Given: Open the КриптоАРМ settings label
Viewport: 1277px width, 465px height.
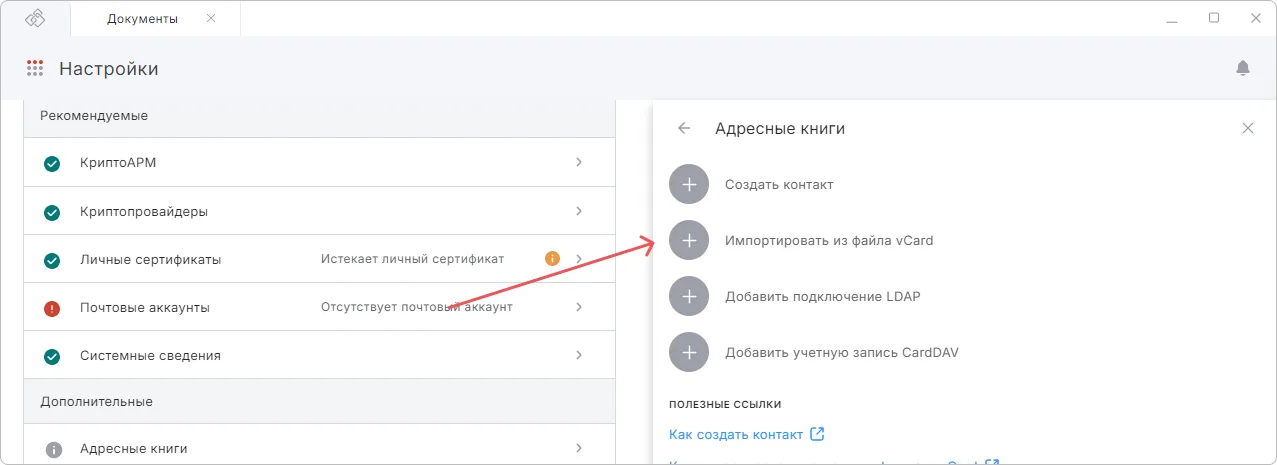Looking at the screenshot, I should [x=118, y=163].
